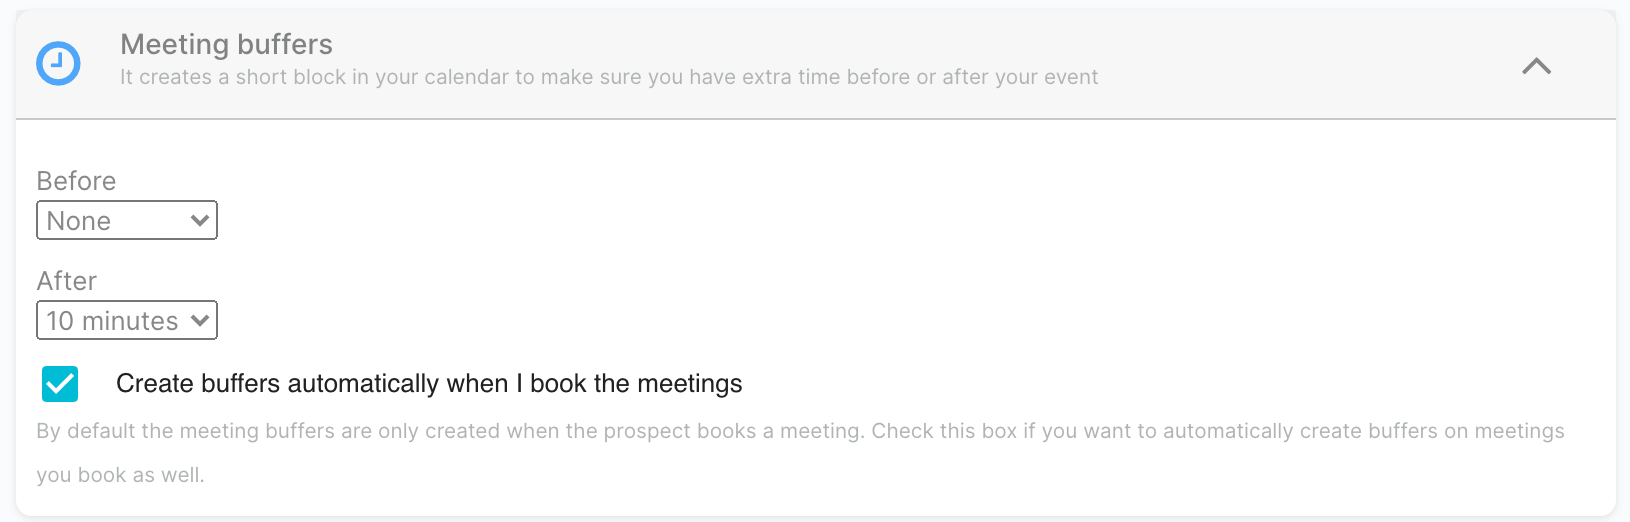
Task: Click the 'you book as well.' text line
Action: (x=120, y=475)
